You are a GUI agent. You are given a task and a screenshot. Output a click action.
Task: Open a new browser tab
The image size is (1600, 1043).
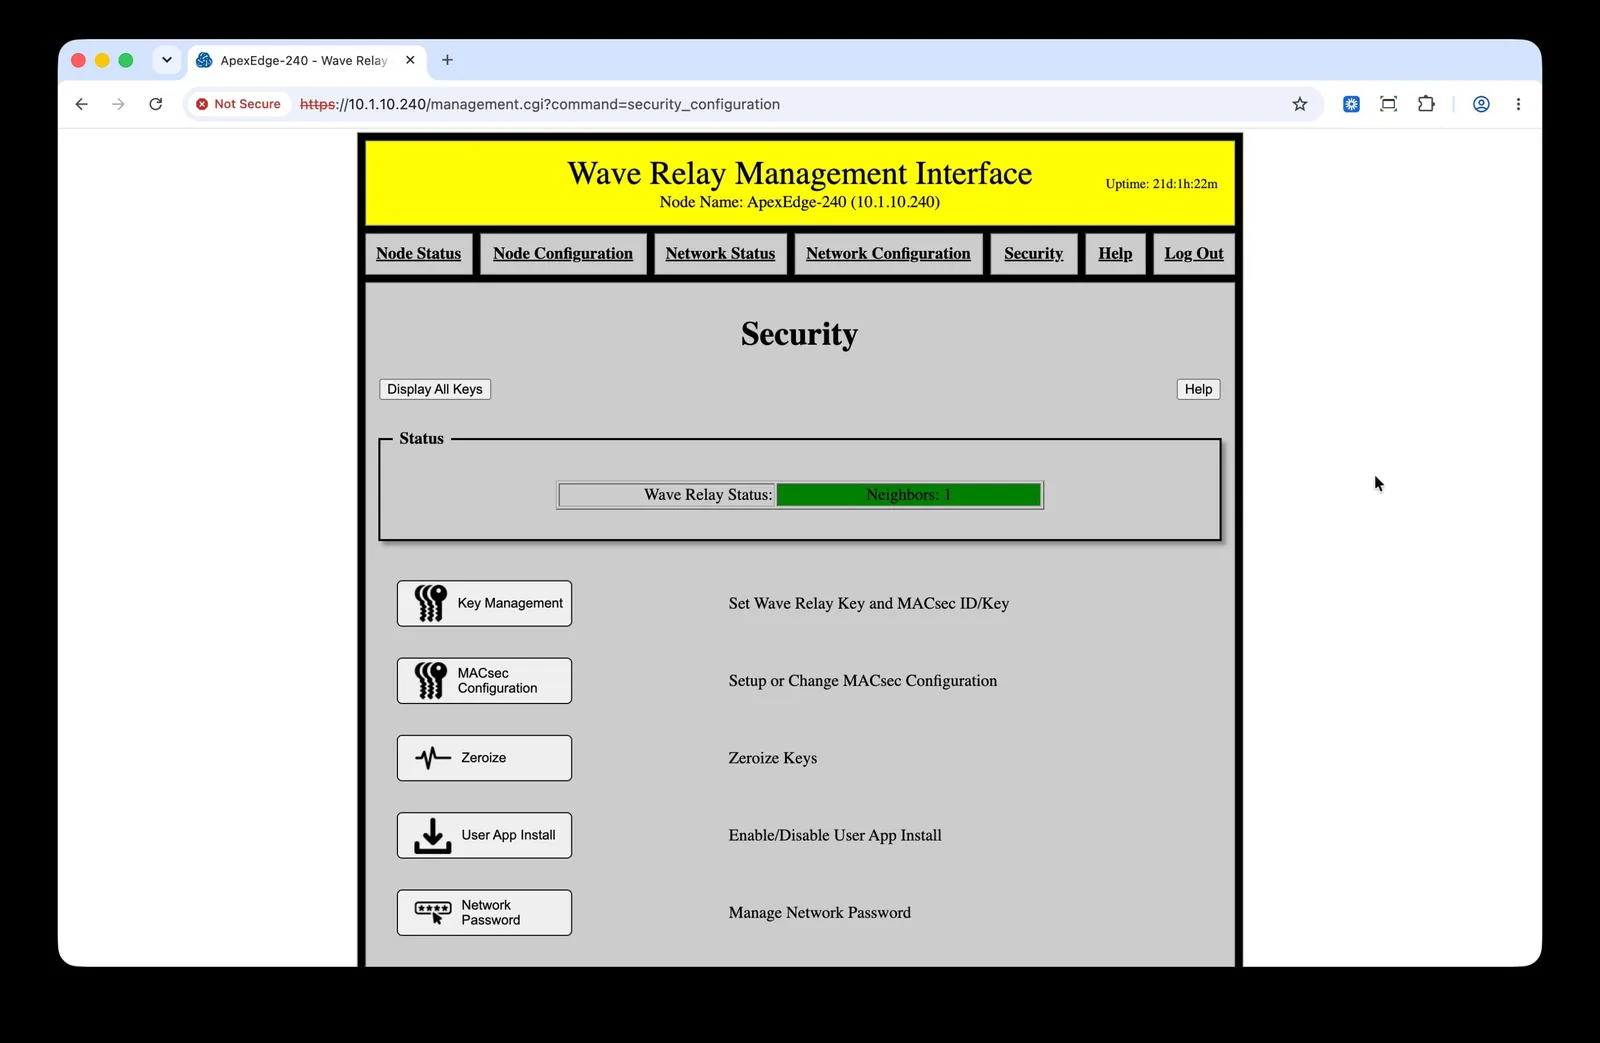(x=447, y=60)
